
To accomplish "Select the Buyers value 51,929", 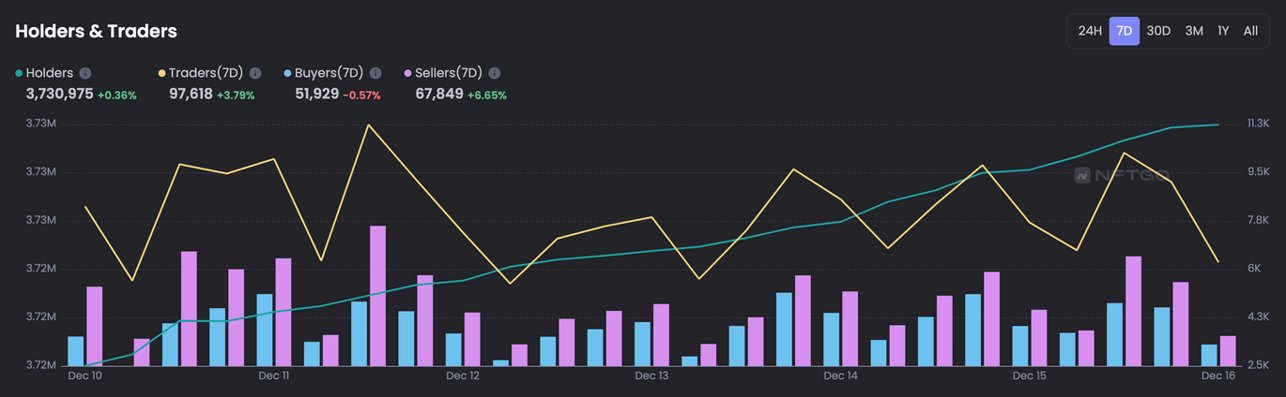I will click(x=316, y=94).
